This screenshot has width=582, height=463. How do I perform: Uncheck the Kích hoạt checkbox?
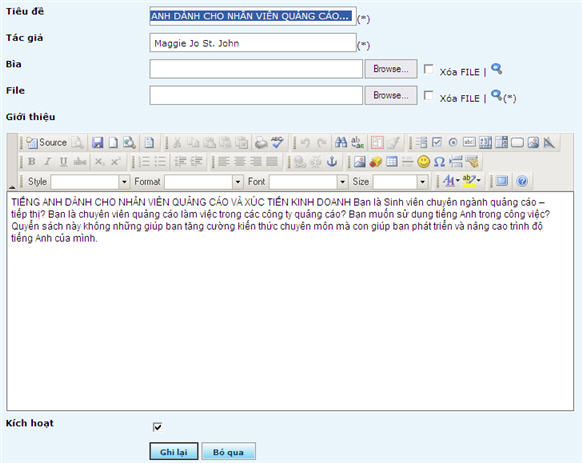157,427
